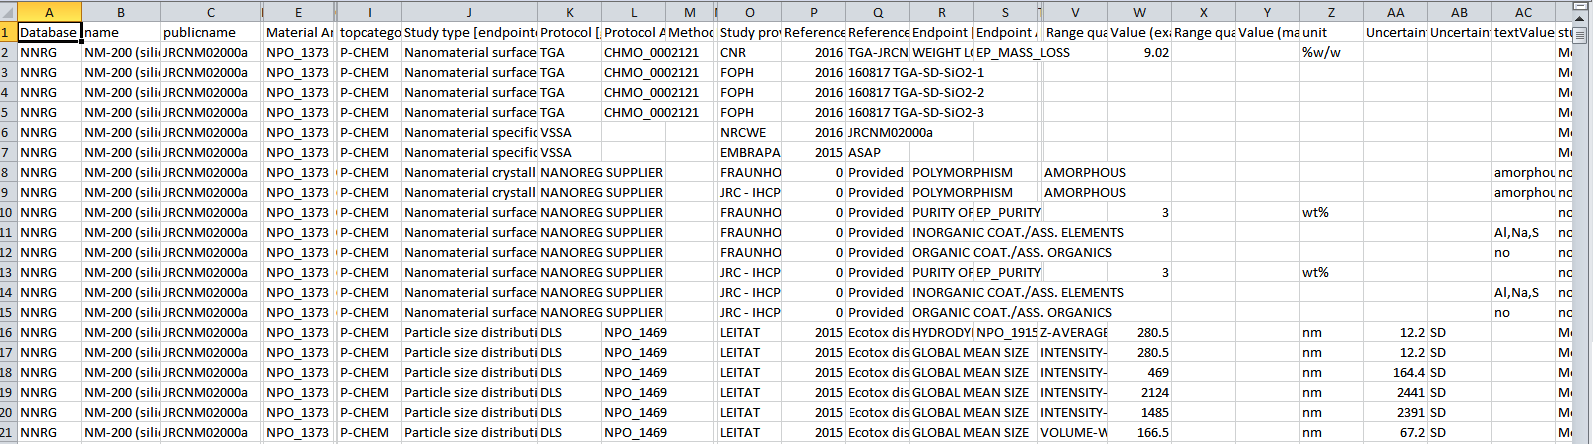Image resolution: width=1593 pixels, height=444 pixels.
Task: Select 'SUPPLIER' cell in row 12
Action: pos(634,252)
